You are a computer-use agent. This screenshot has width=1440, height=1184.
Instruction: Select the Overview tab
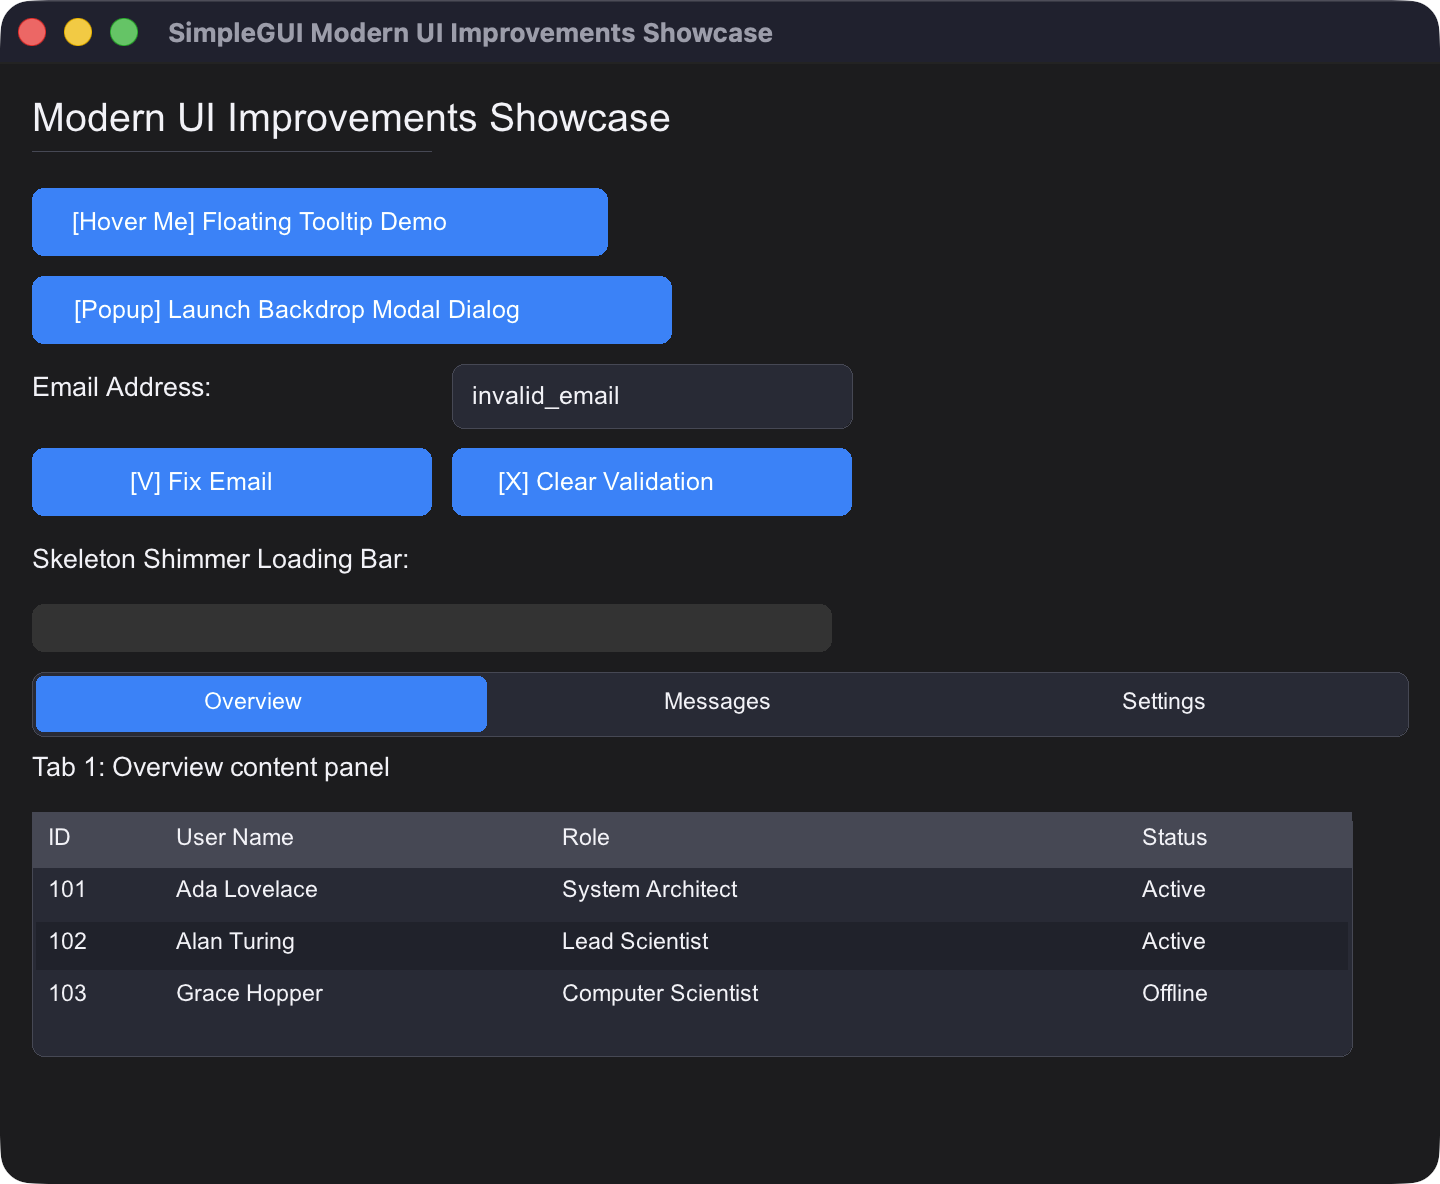coord(261,703)
